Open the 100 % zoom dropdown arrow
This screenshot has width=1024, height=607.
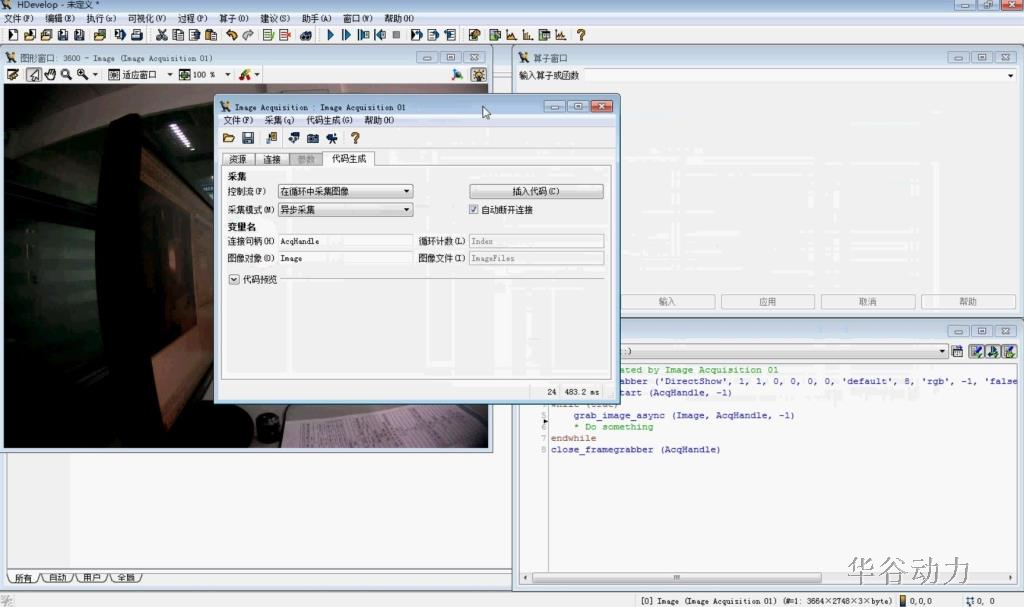[227, 74]
